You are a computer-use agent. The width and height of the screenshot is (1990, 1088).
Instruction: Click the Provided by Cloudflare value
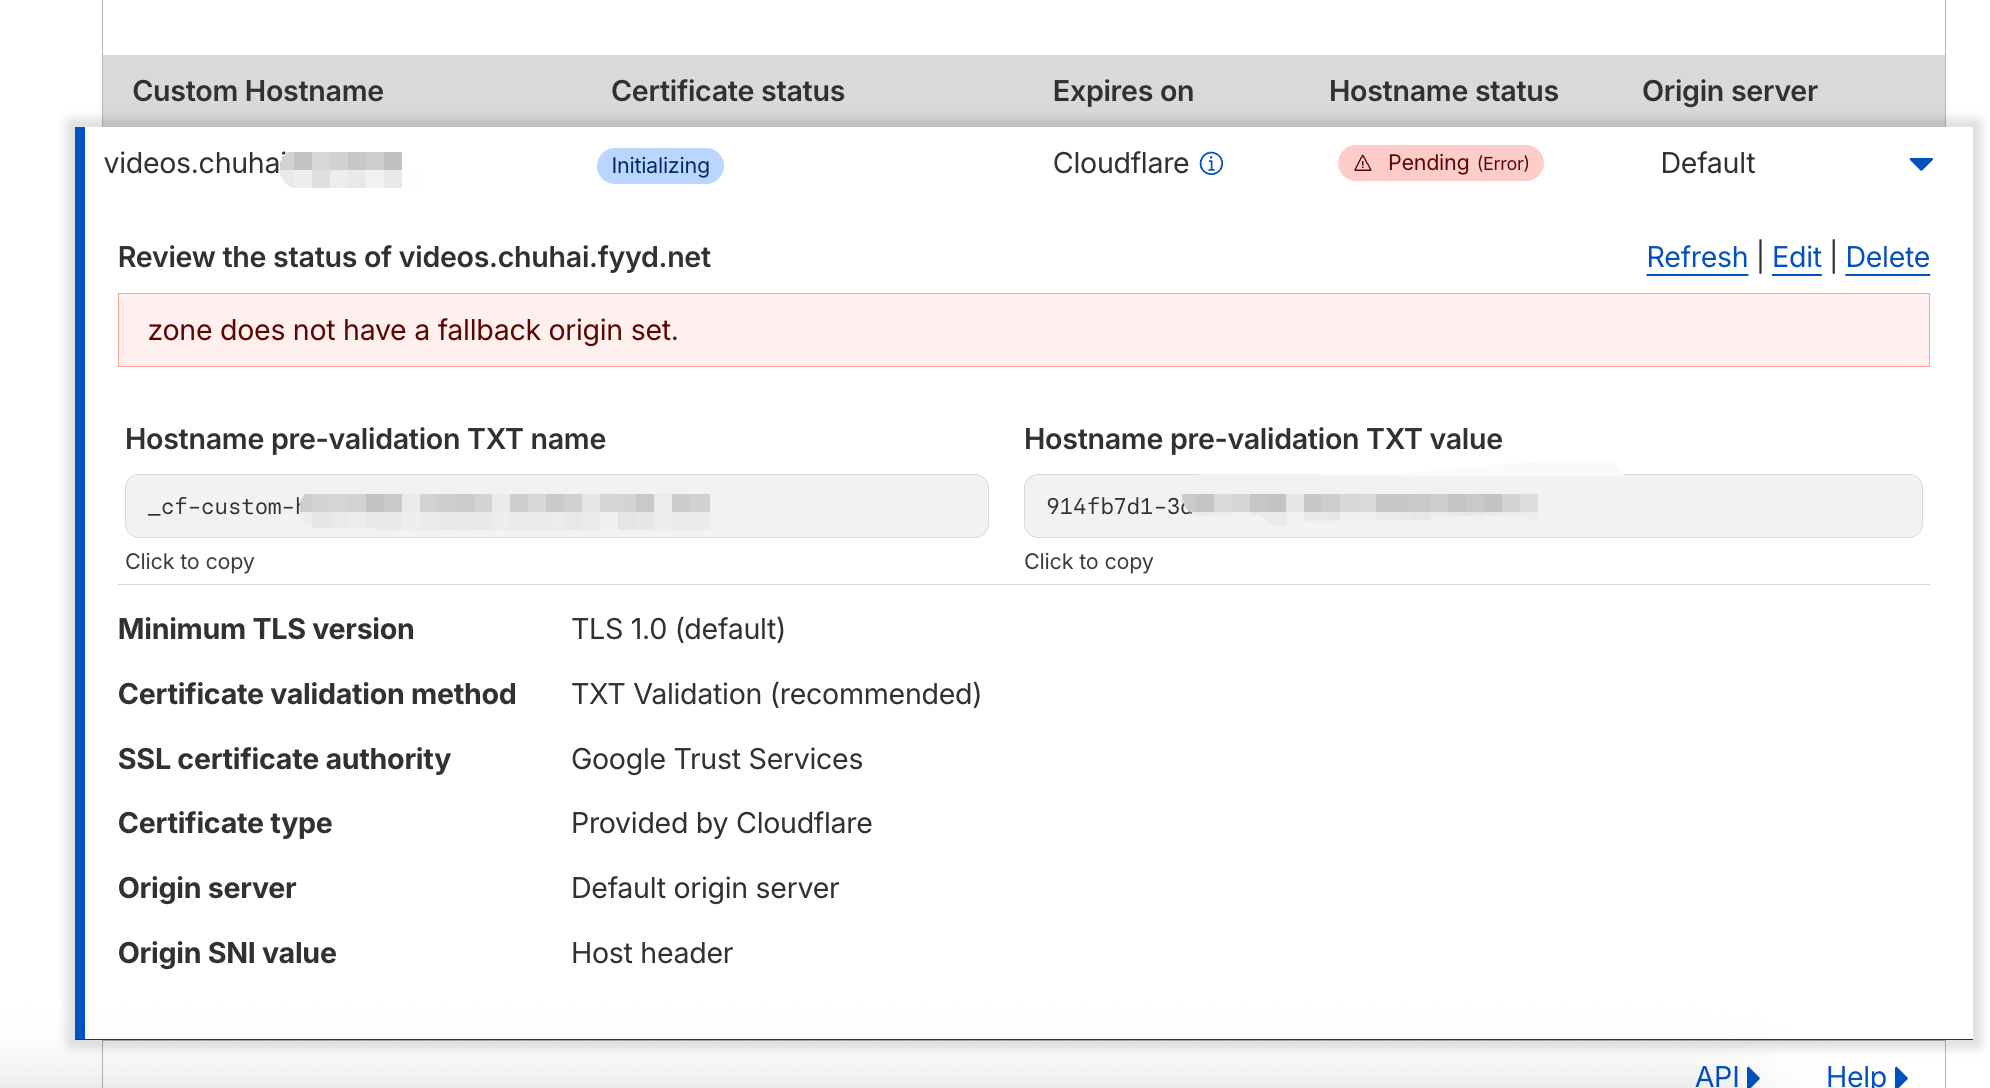pos(722,823)
